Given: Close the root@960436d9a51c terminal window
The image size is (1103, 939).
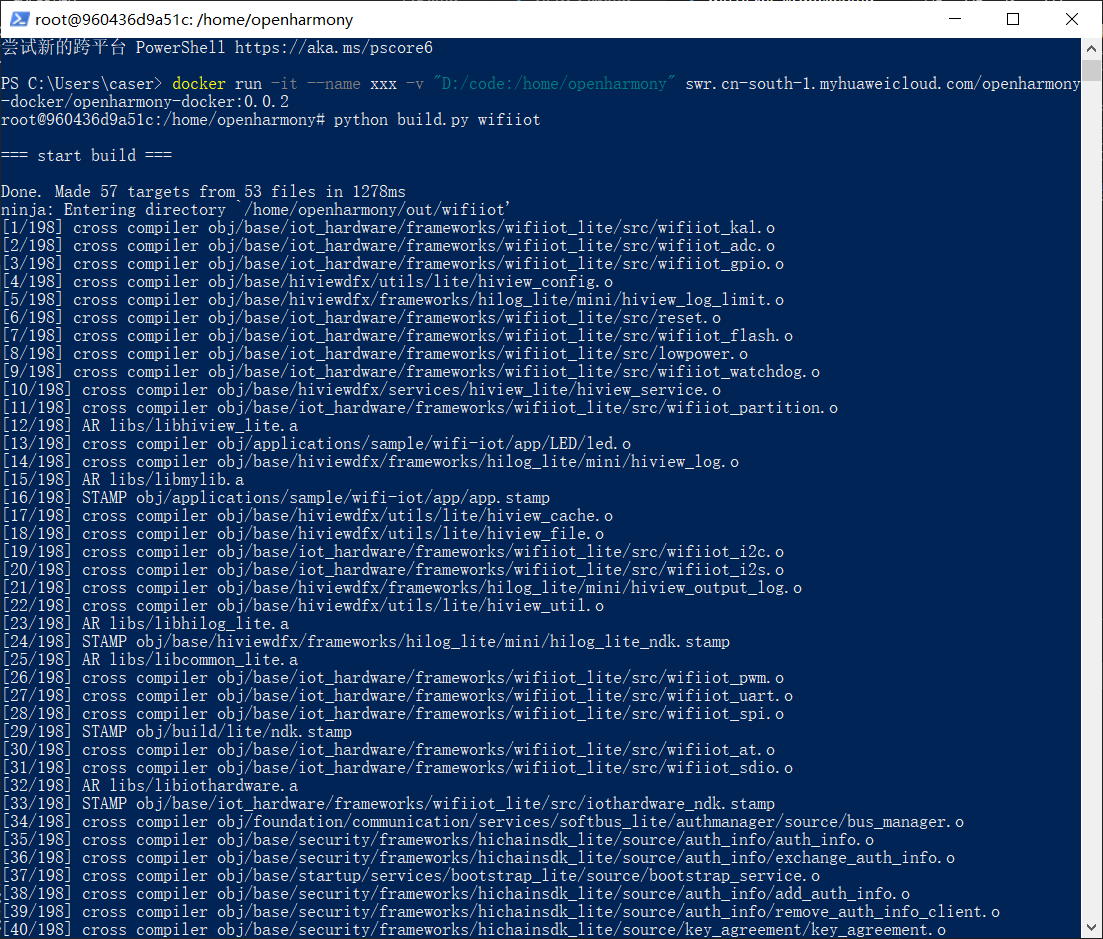Looking at the screenshot, I should (x=1071, y=19).
